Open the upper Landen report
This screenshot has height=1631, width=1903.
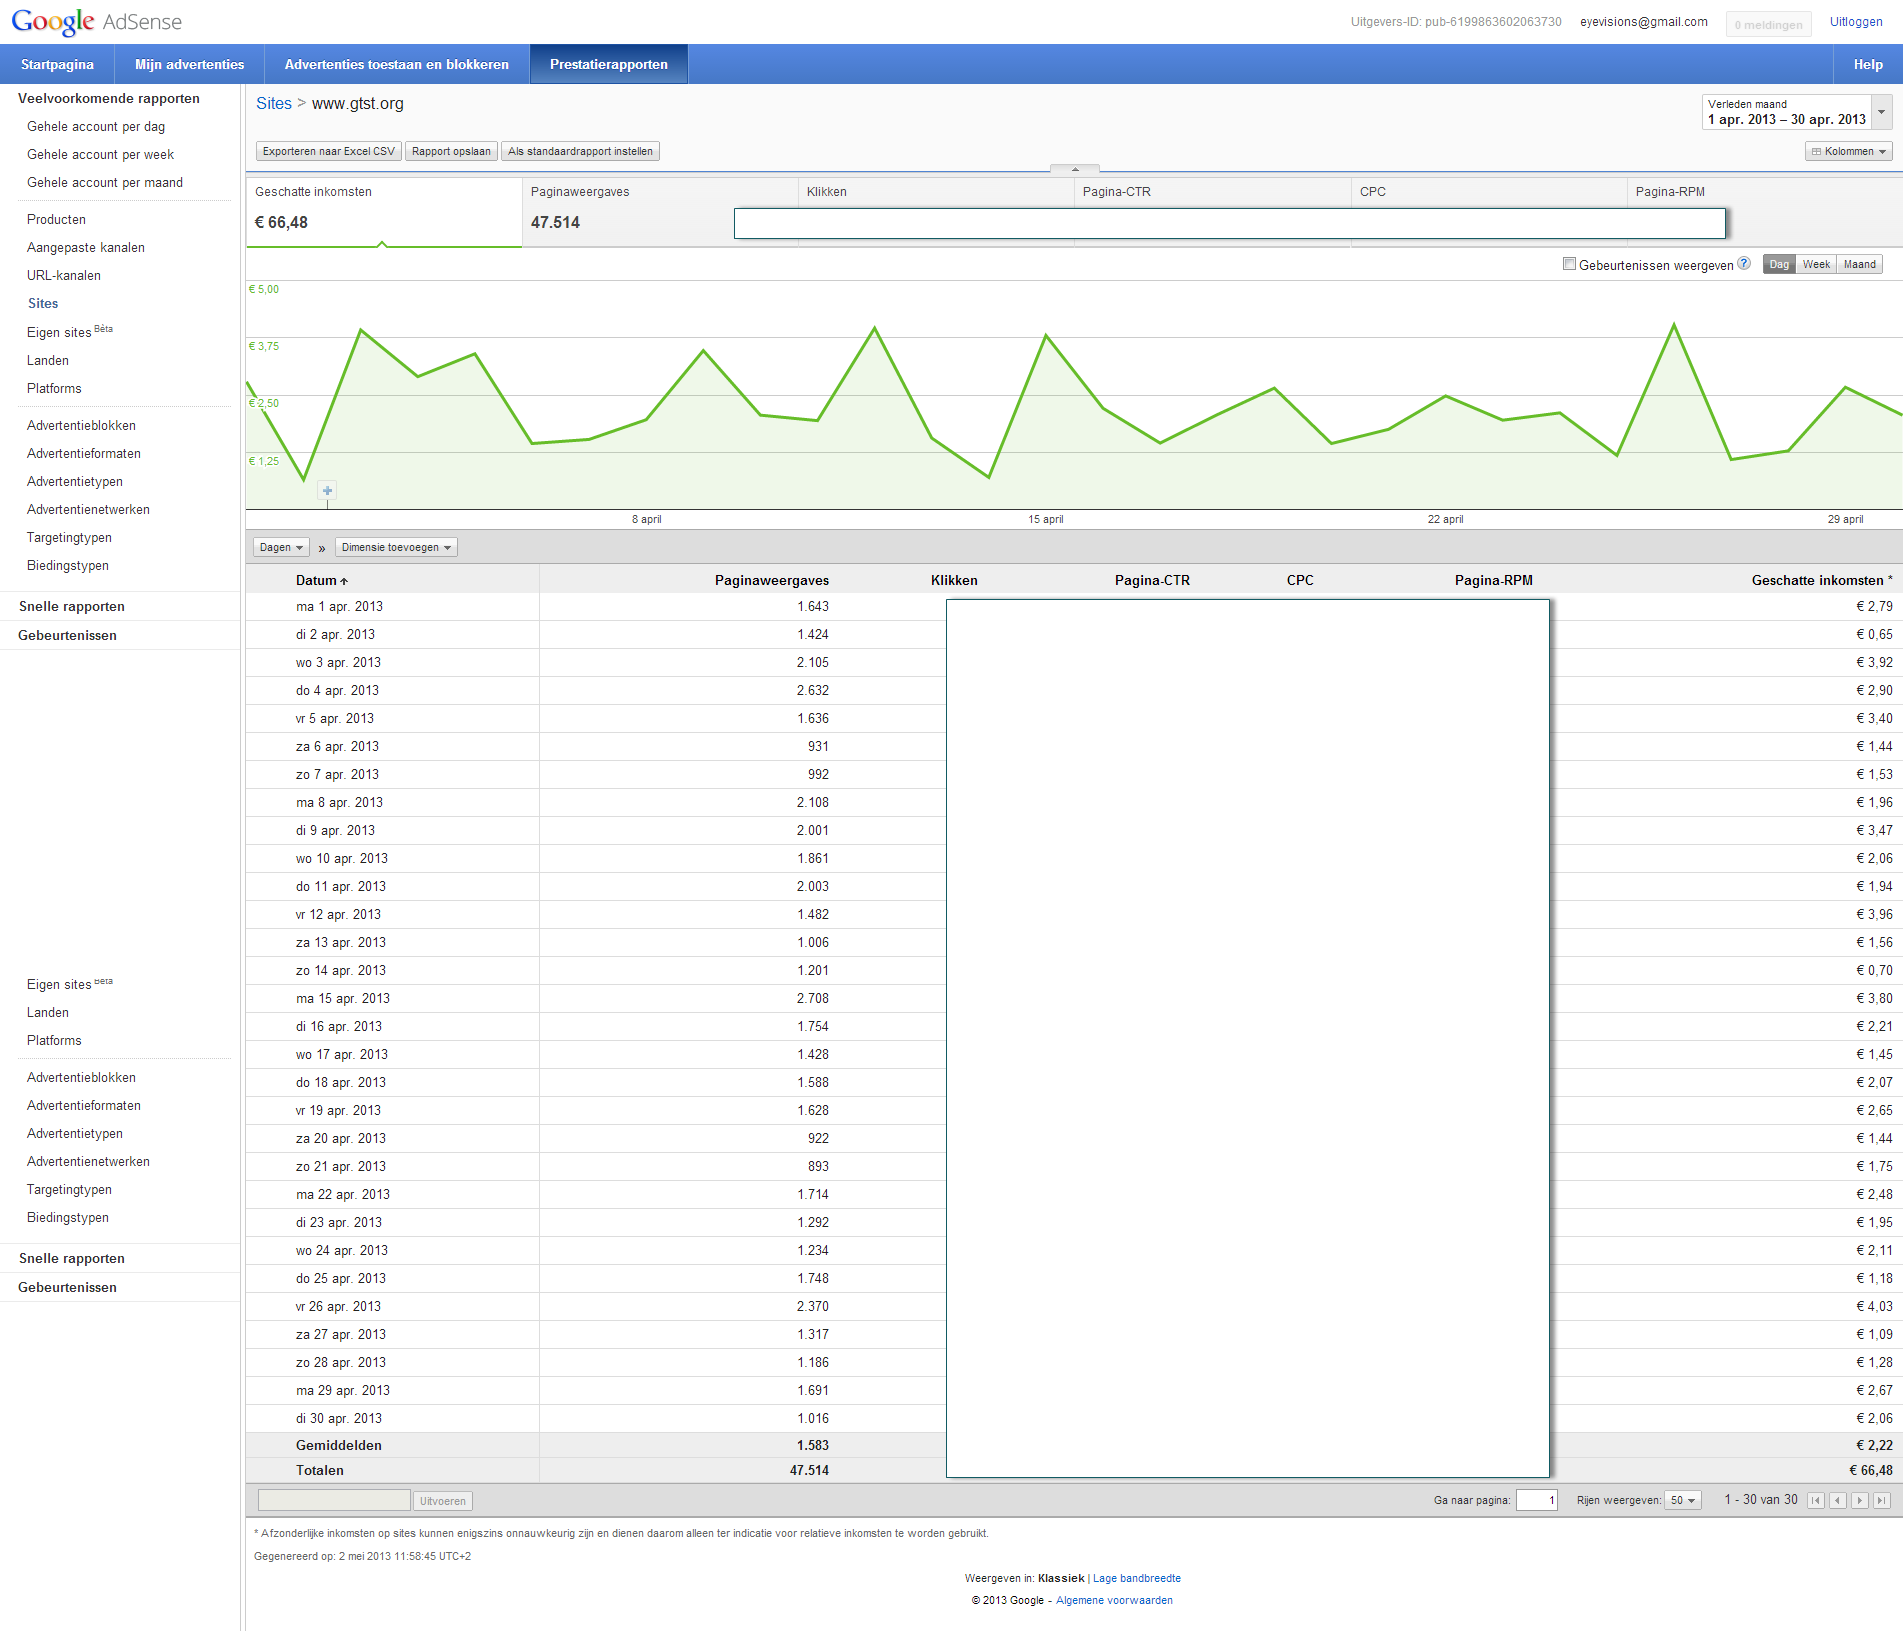pyautogui.click(x=48, y=361)
